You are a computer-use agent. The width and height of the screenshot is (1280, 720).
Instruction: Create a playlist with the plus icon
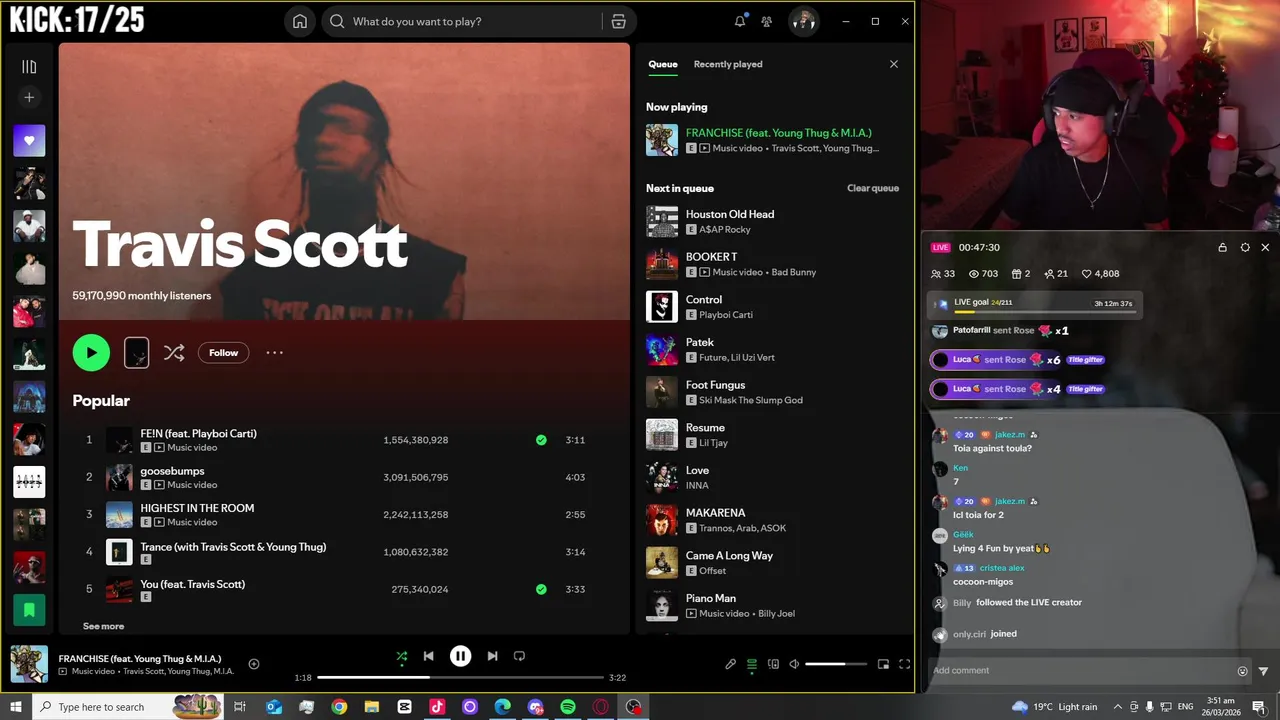29,97
